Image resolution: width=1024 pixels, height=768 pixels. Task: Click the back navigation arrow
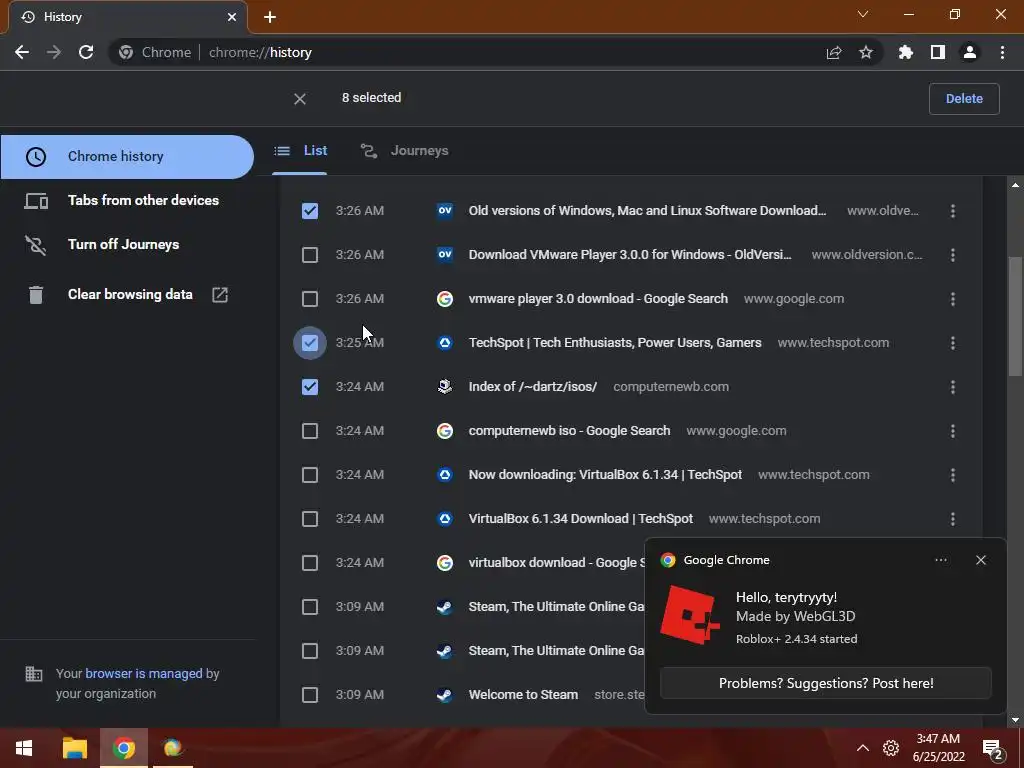tap(22, 52)
